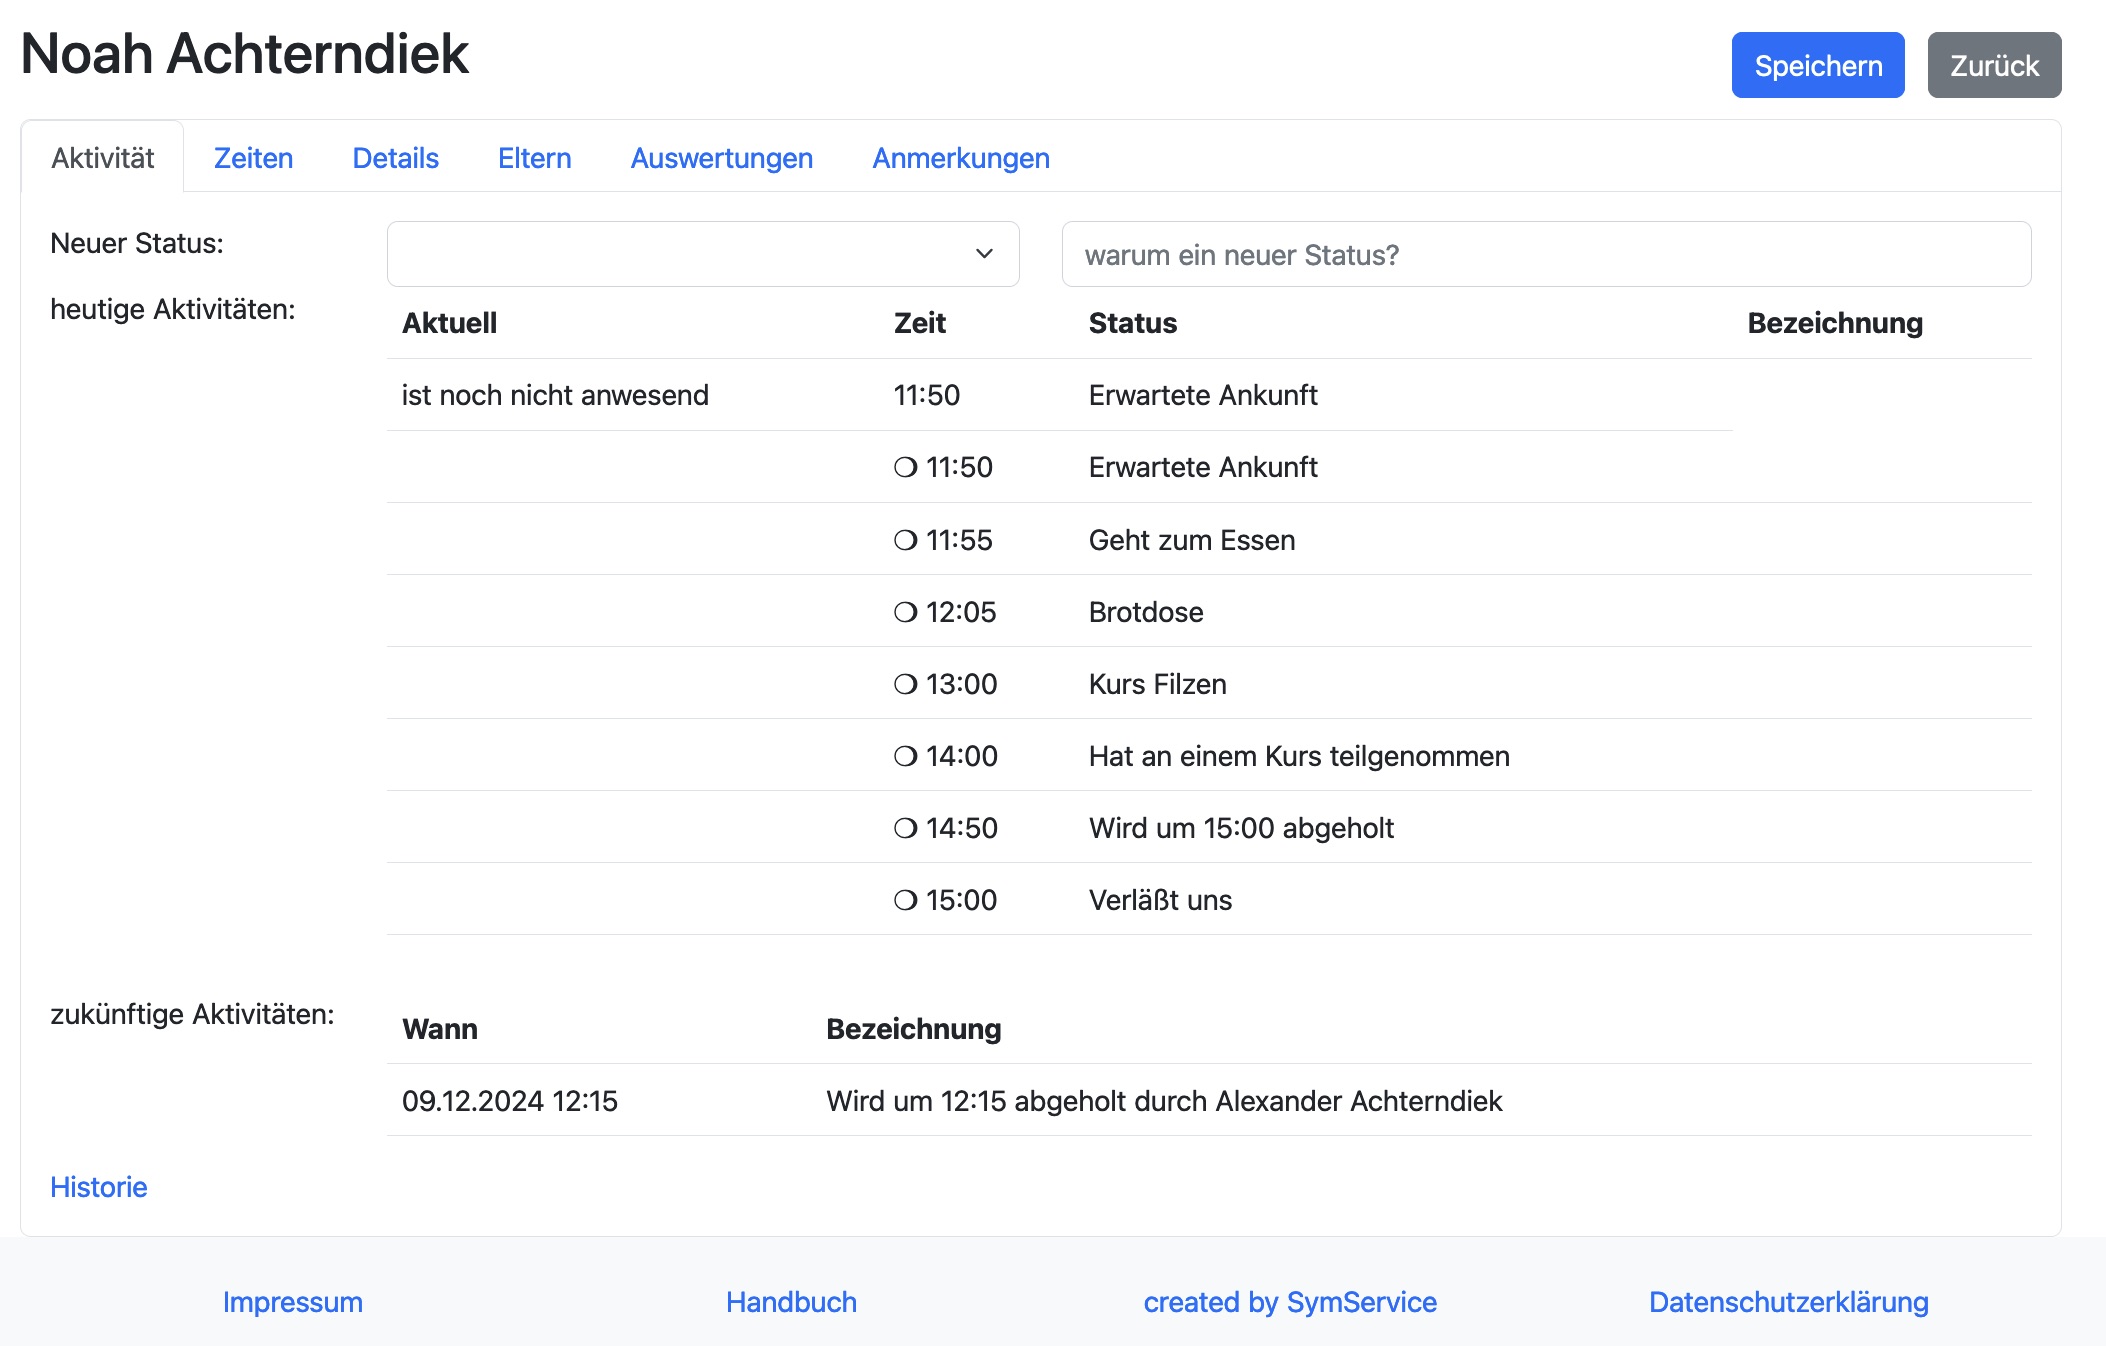Viewport: 2106px width, 1346px height.
Task: Open the Impressum page
Action: (x=292, y=1302)
